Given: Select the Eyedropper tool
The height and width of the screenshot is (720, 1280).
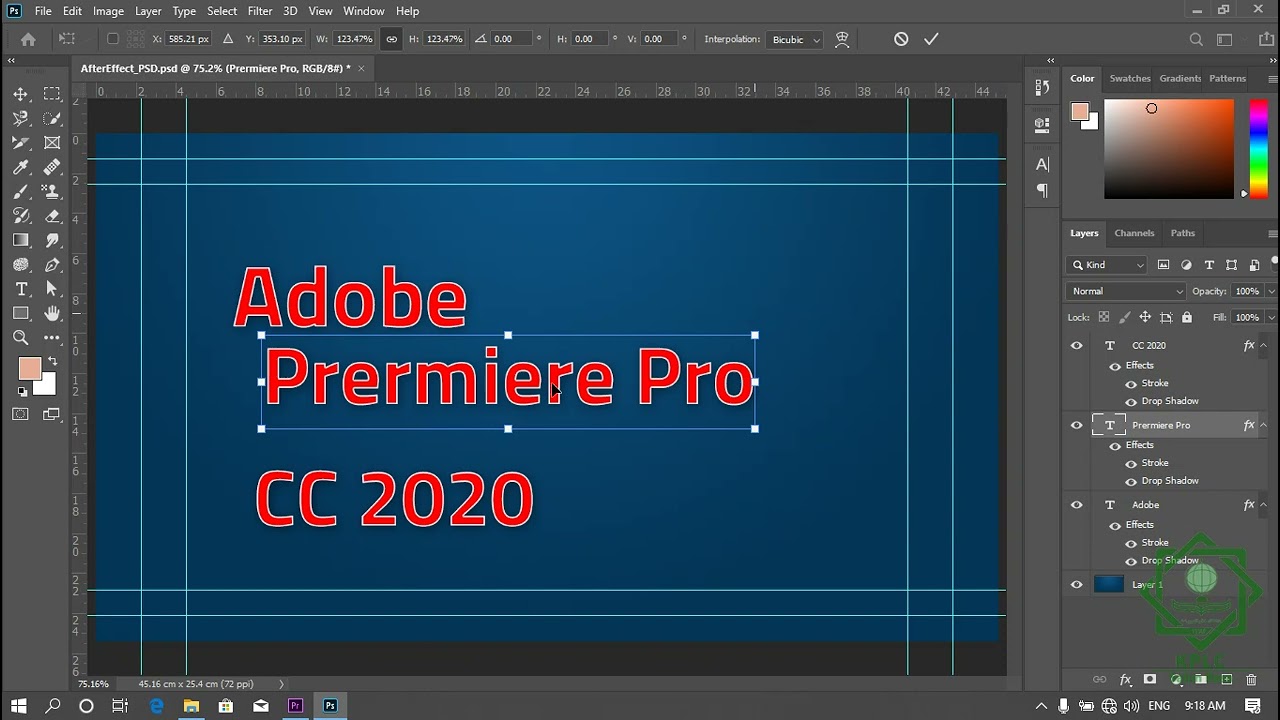Looking at the screenshot, I should pyautogui.click(x=20, y=167).
